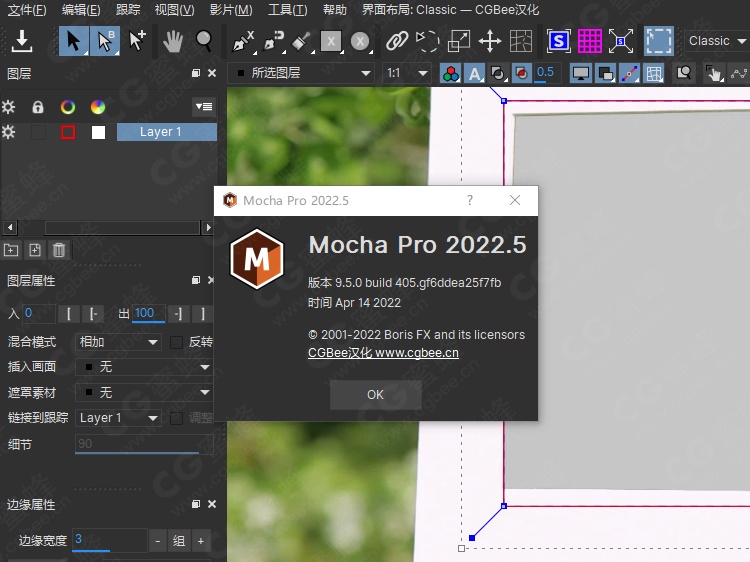Click the transform mesh tool icon
Screen dimensions: 750x562
click(521, 41)
